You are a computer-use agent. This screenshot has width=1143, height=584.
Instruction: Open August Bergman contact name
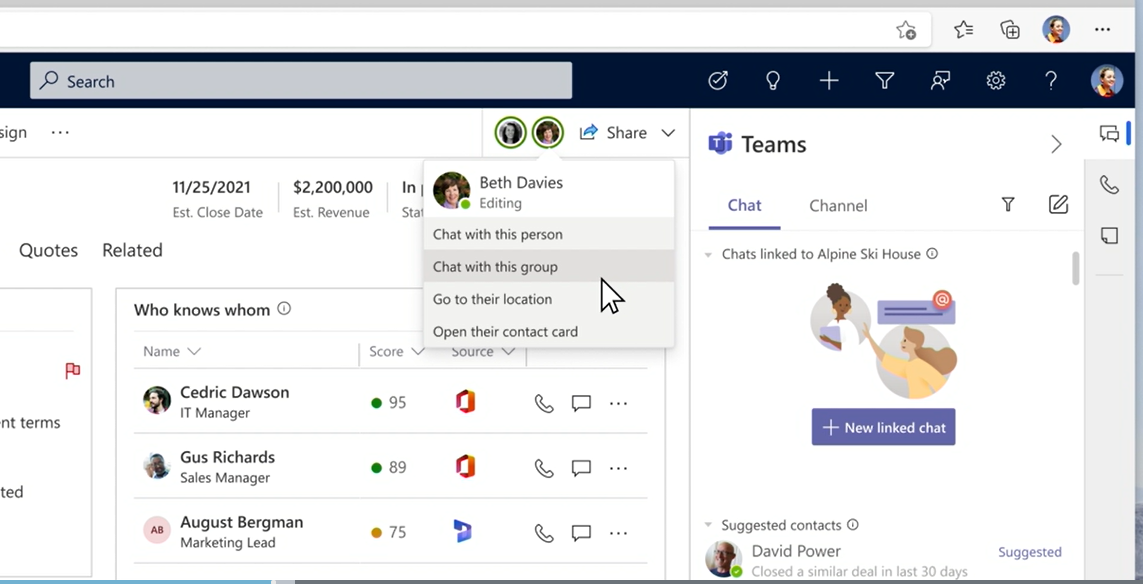(241, 522)
